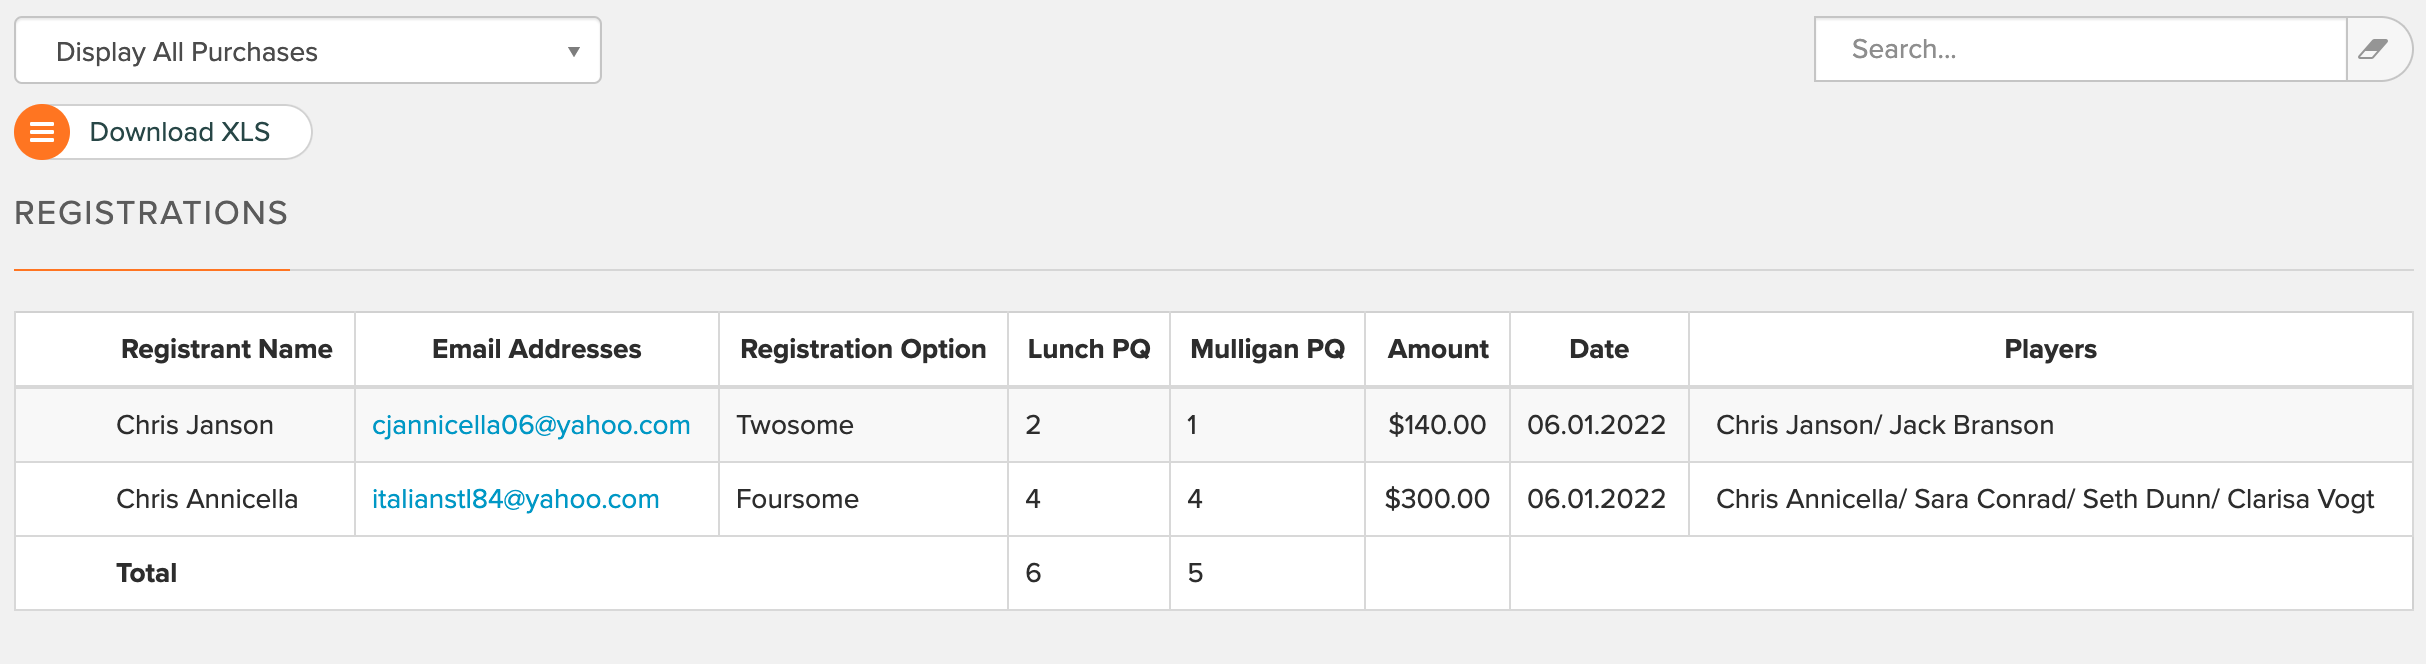The width and height of the screenshot is (2426, 664).
Task: Click the orange hamburger download icon
Action: coord(42,132)
